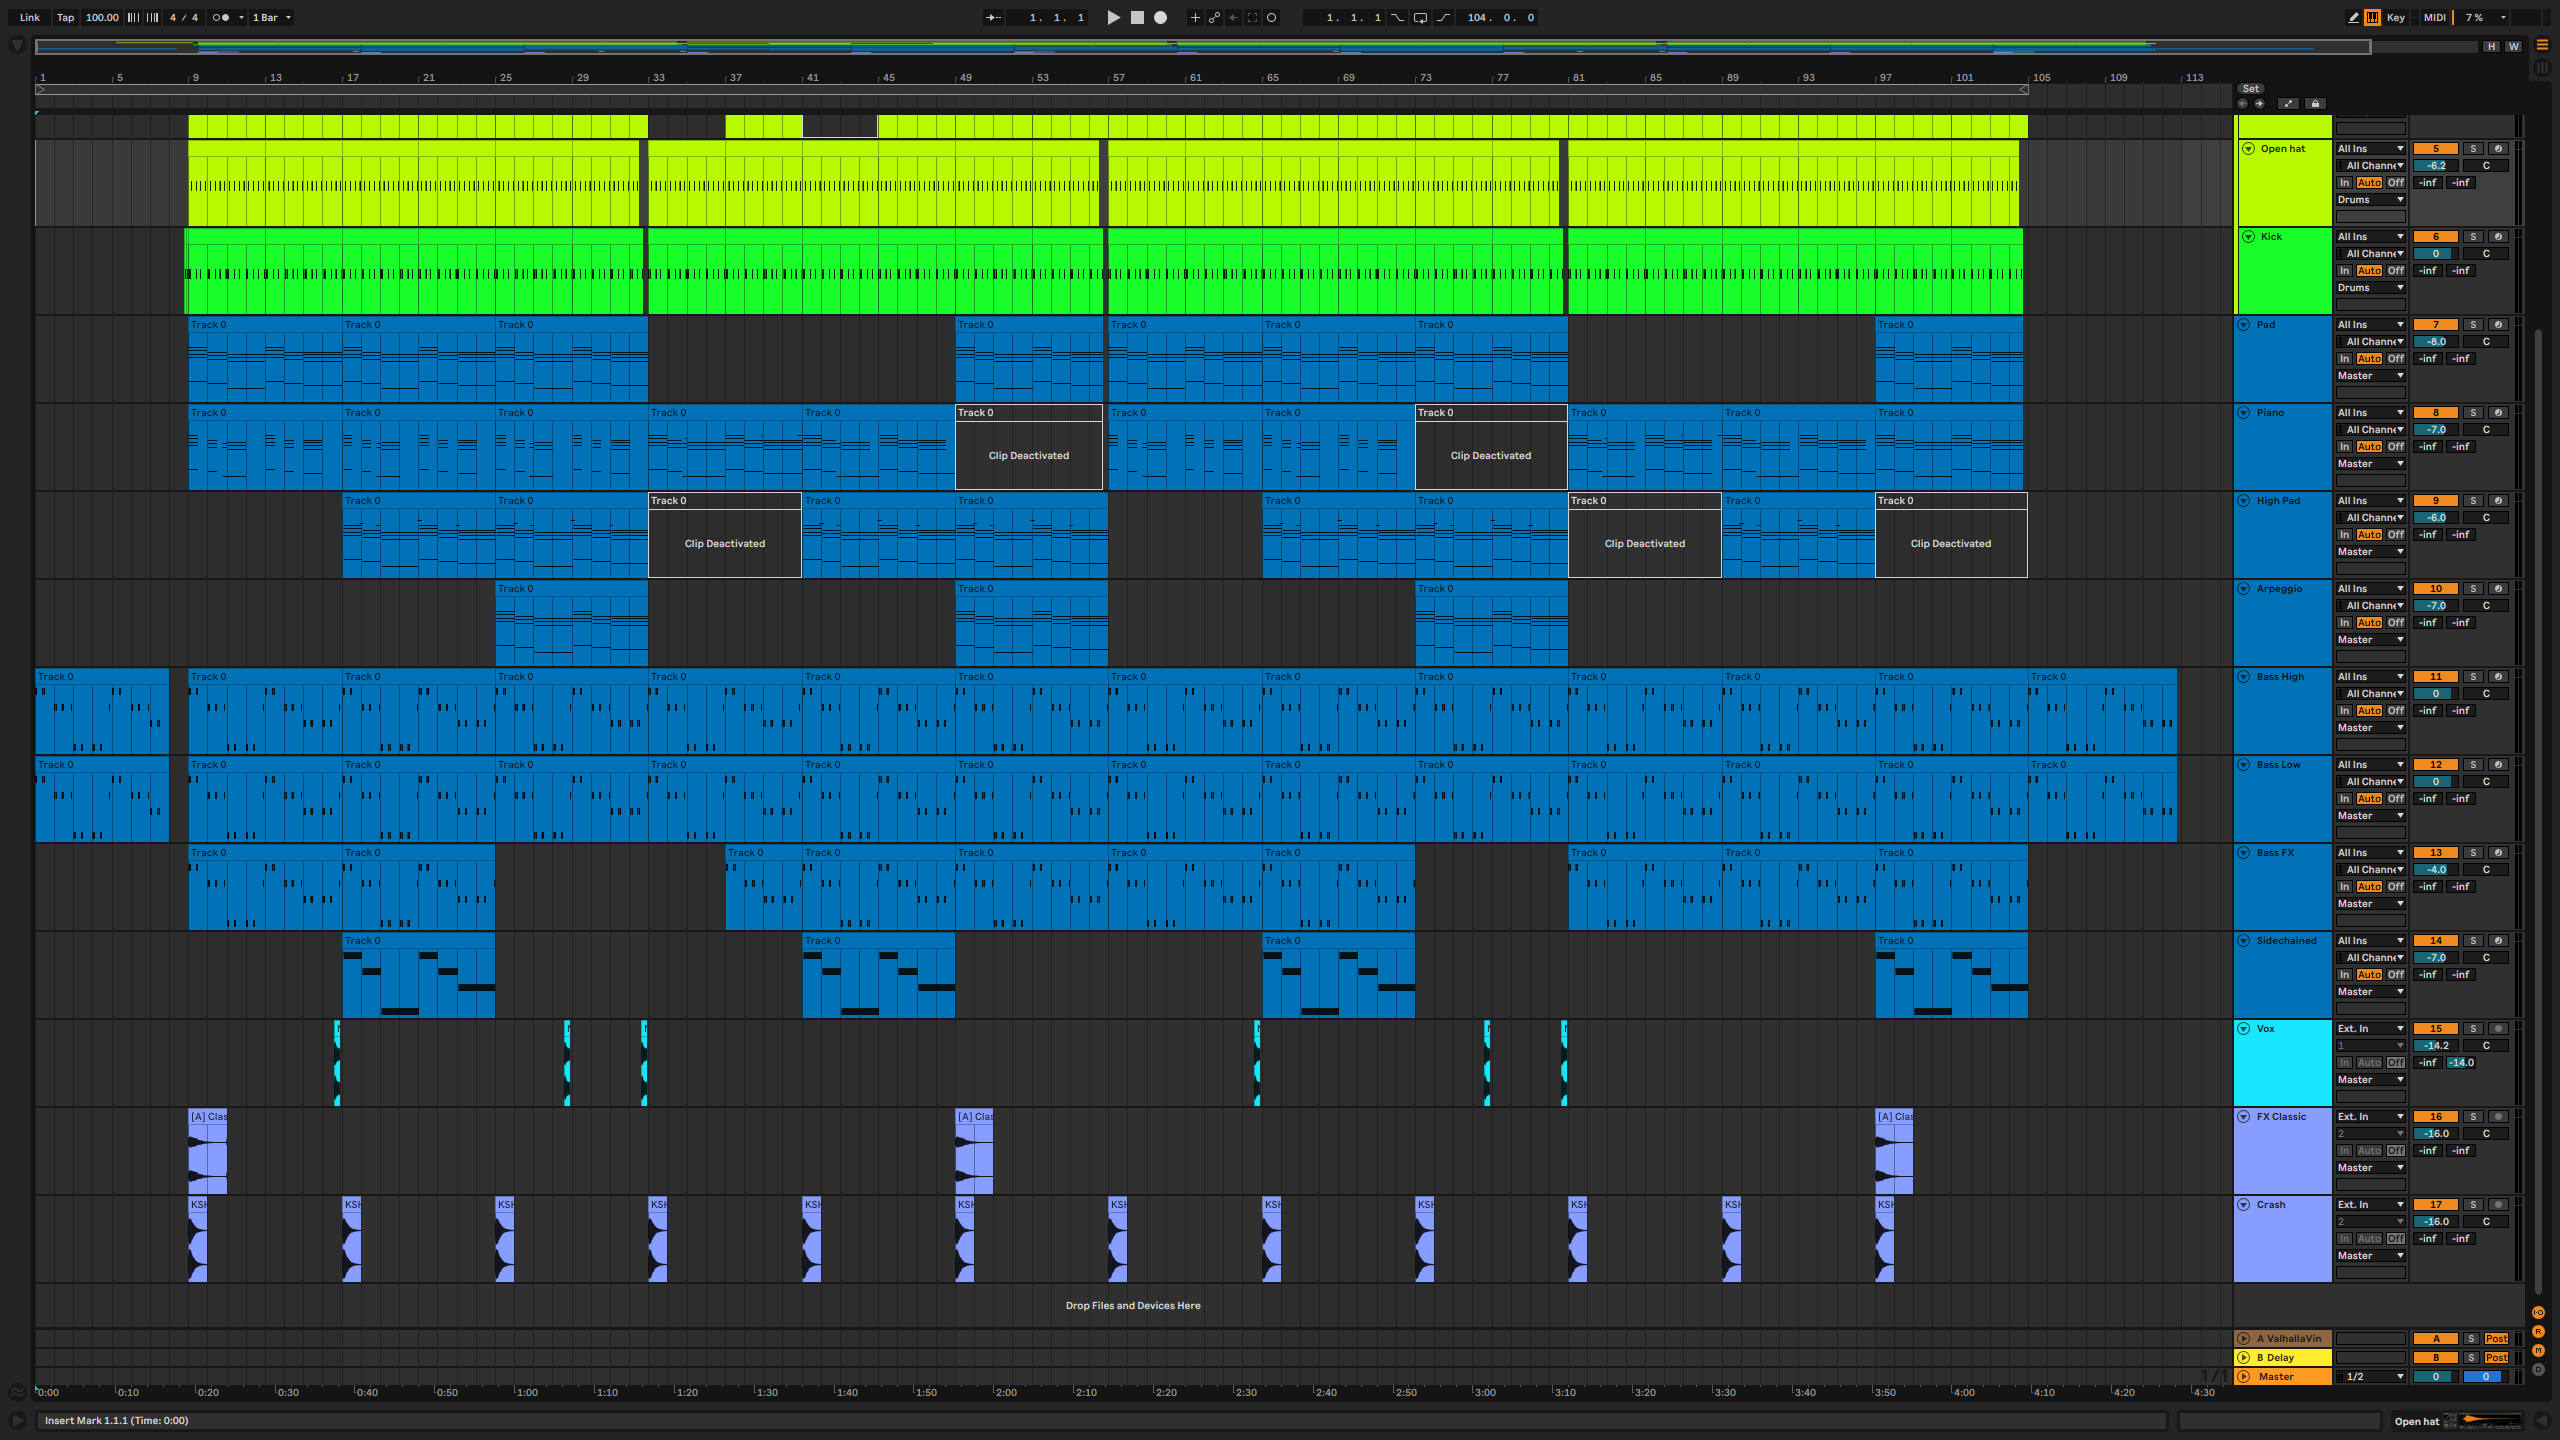Viewport: 2560px width, 1440px height.
Task: Fold the Bass FX track
Action: pyautogui.click(x=2243, y=852)
